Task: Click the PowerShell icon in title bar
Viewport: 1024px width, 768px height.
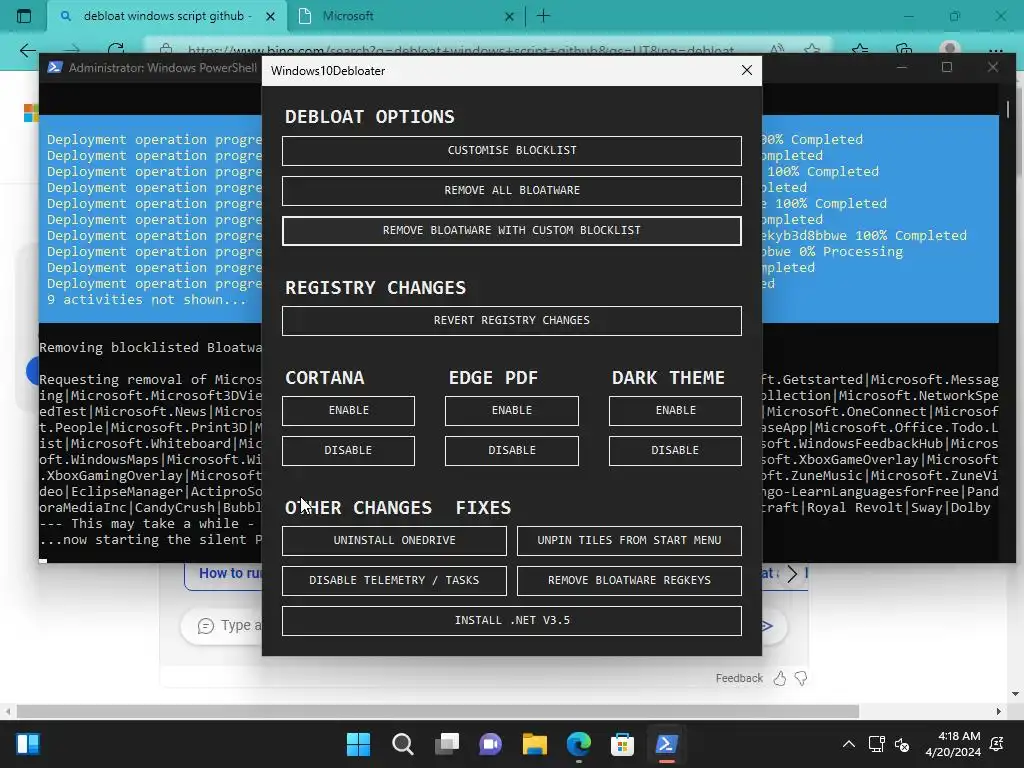Action: [55, 67]
